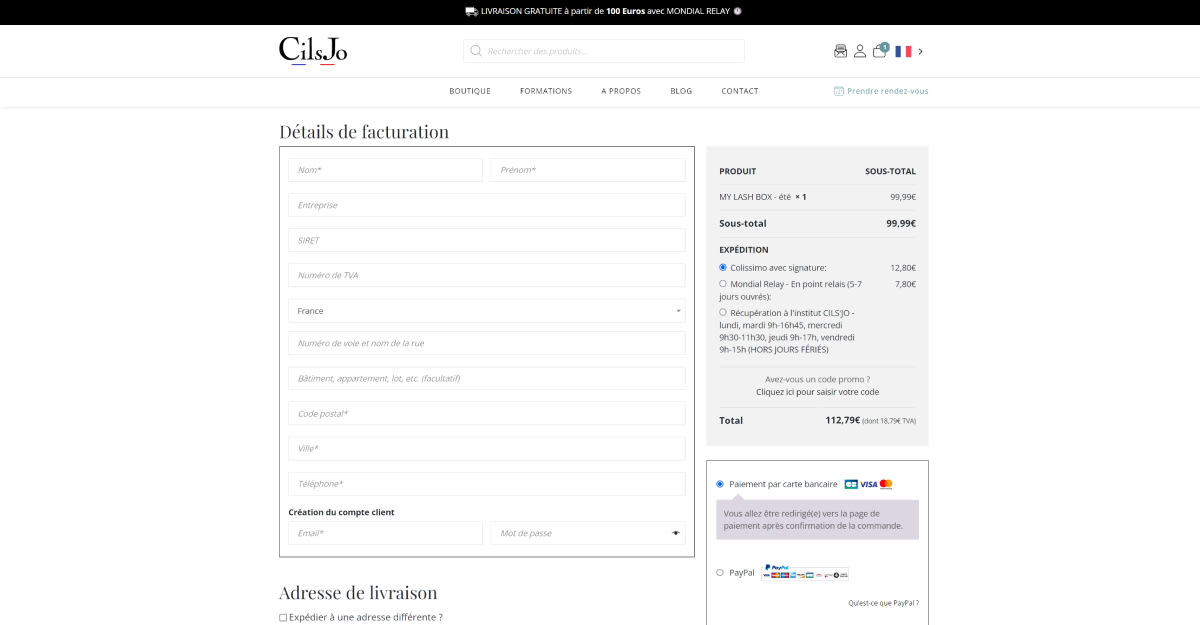Click the SIRET field
1200x625 pixels.
[487, 240]
